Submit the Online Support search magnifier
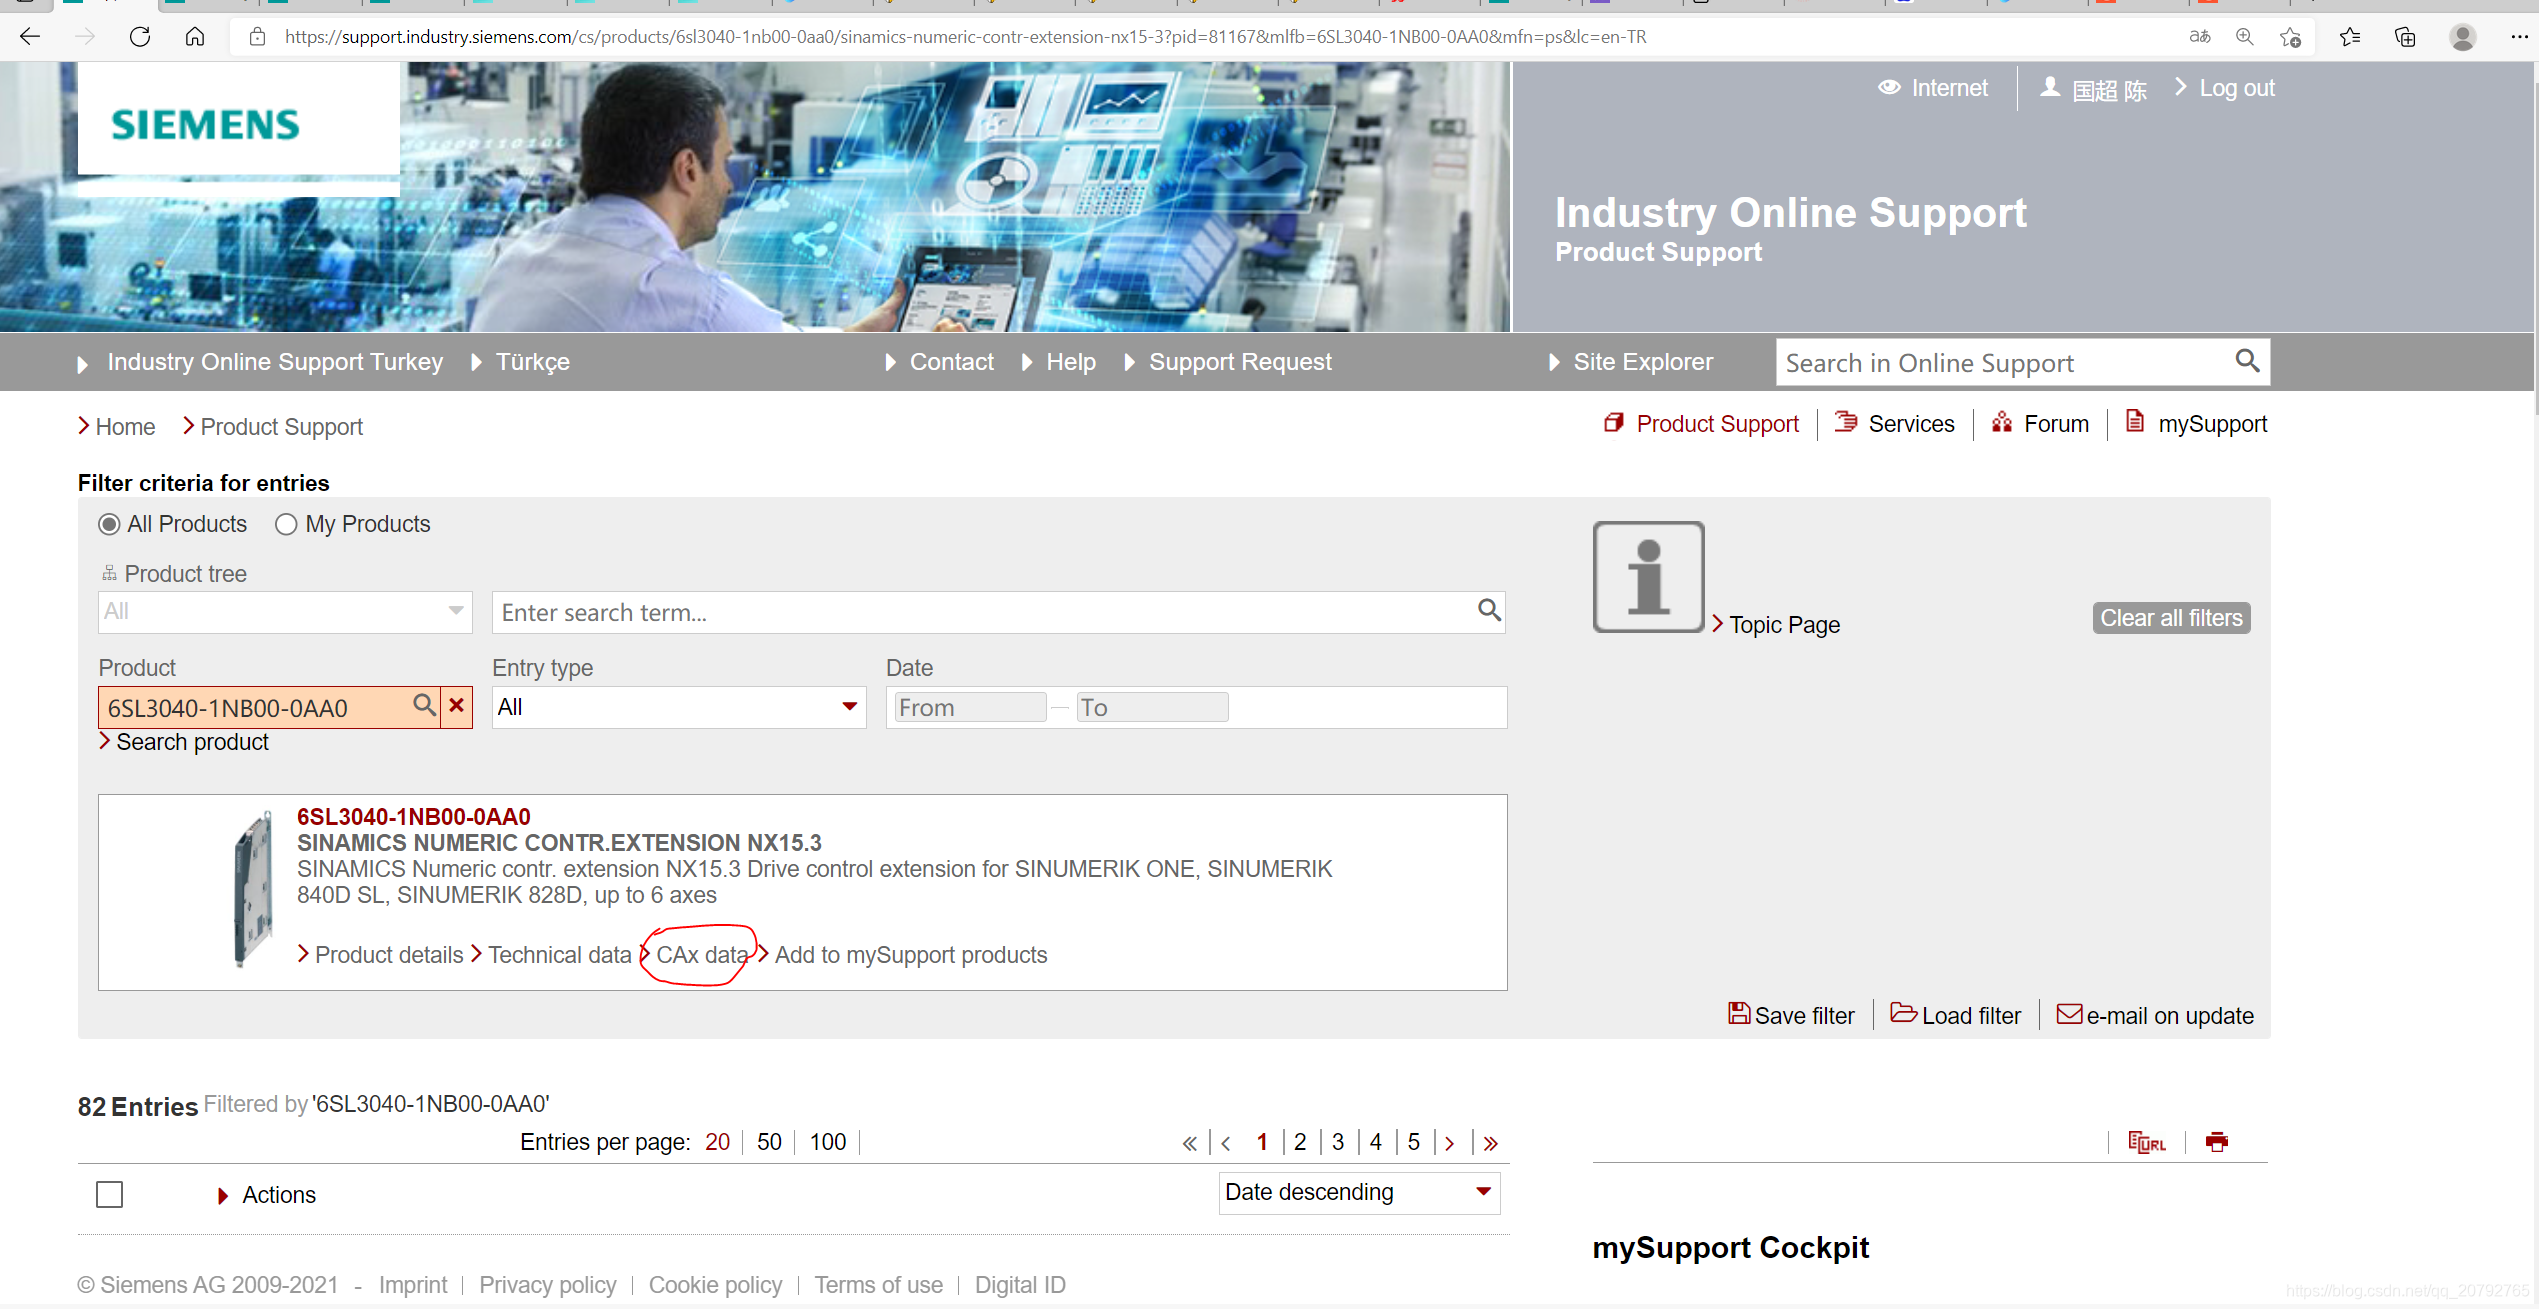2539x1309 pixels. [2247, 361]
